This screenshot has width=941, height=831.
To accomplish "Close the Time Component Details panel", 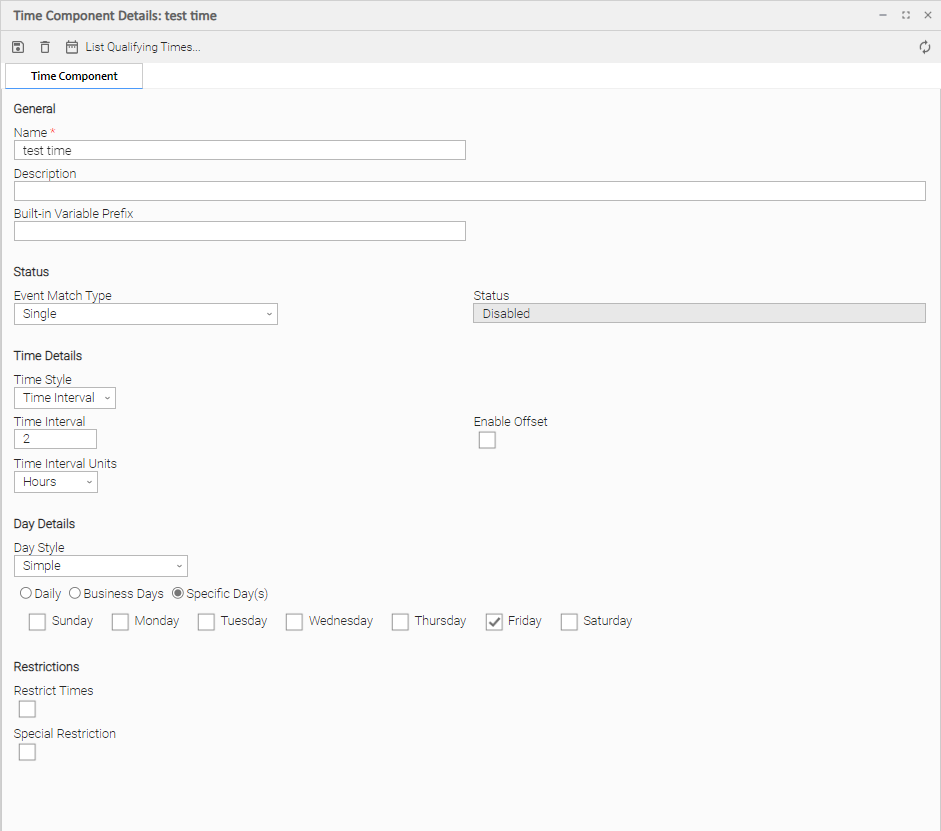I will pyautogui.click(x=927, y=16).
